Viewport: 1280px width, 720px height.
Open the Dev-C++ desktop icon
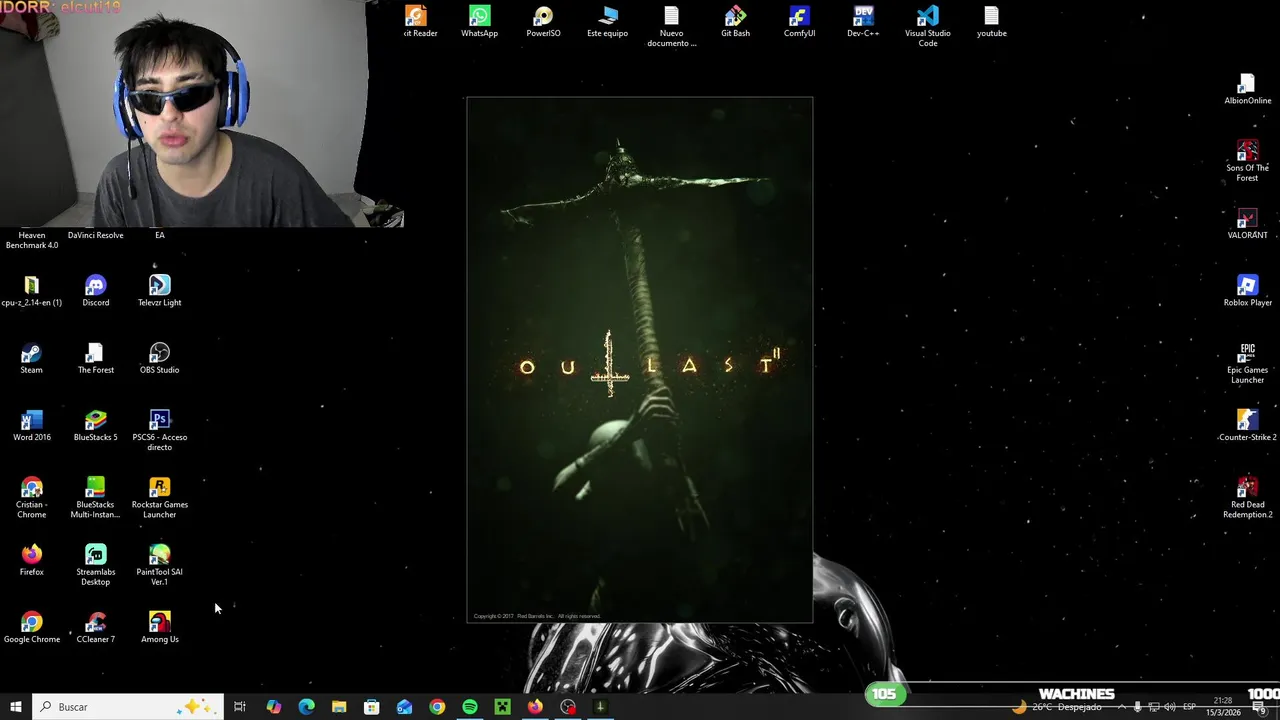[x=863, y=22]
